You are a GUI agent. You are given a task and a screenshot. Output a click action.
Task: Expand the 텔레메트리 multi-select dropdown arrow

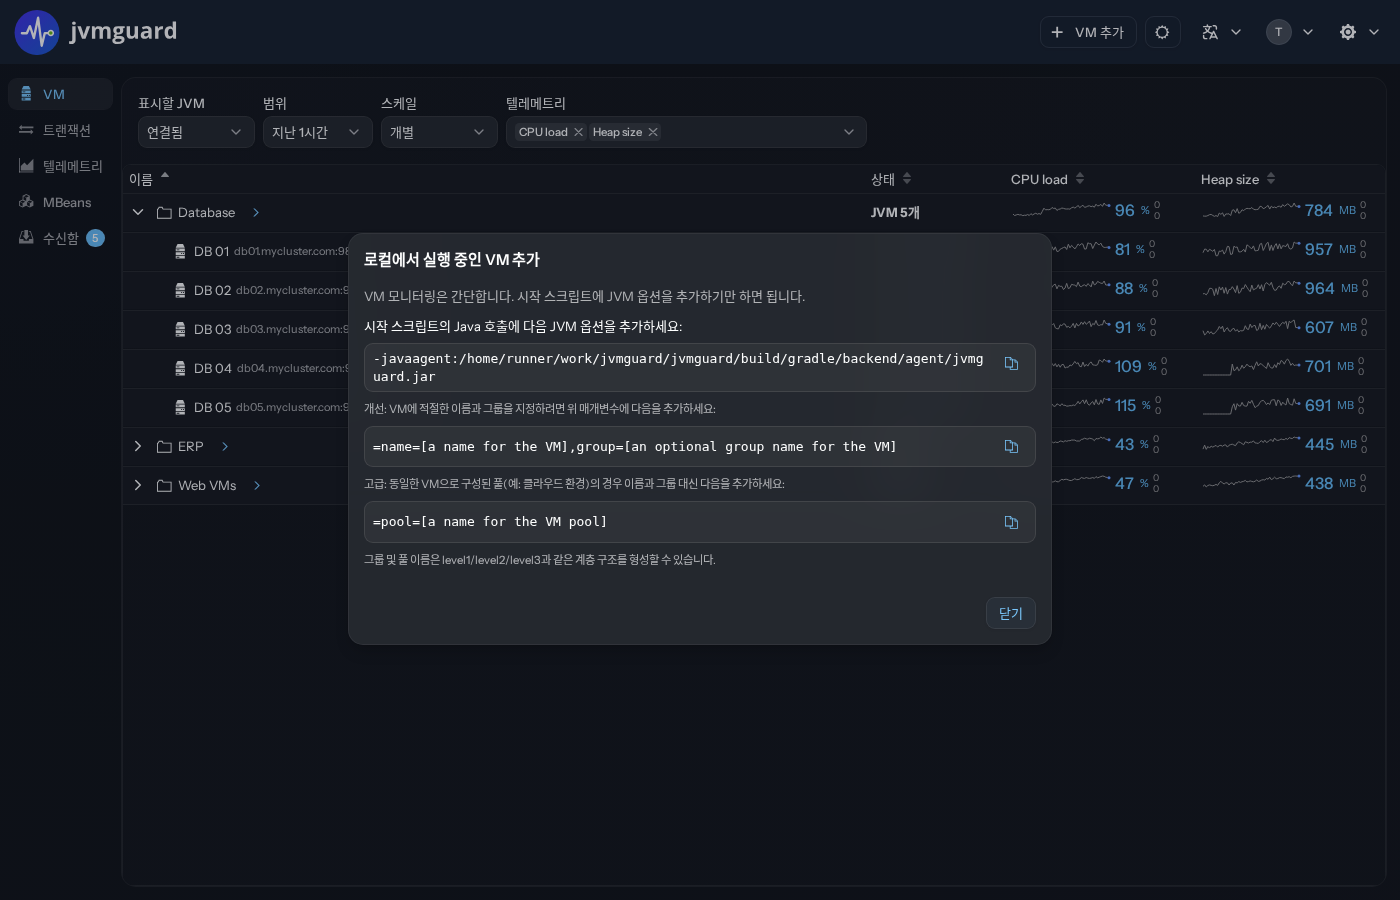click(x=849, y=132)
